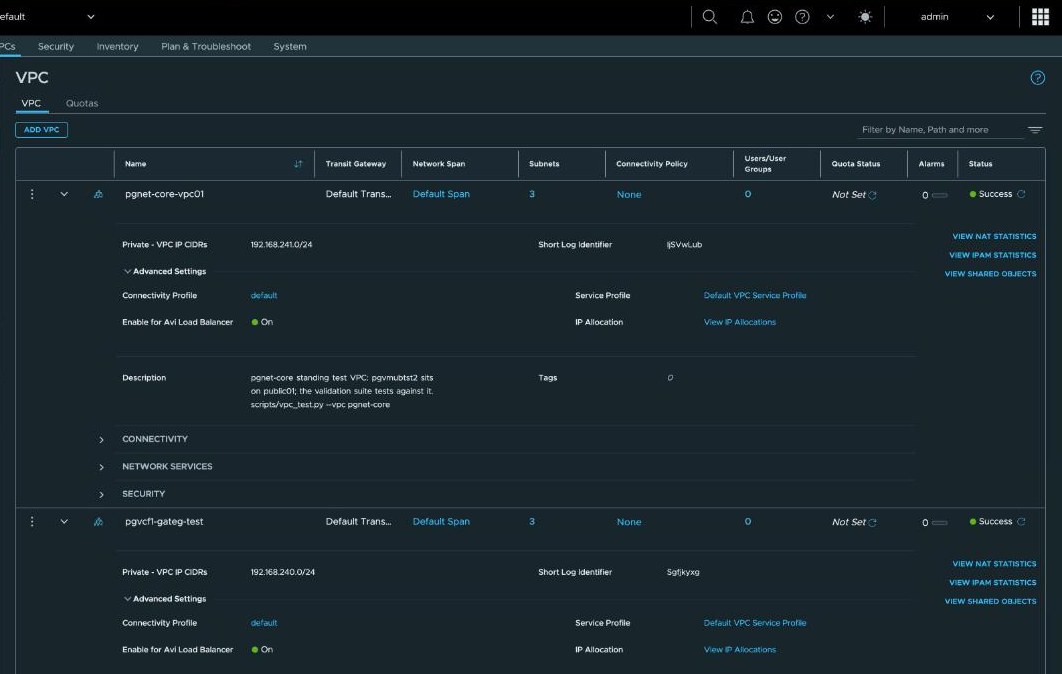This screenshot has height=674, width=1062.
Task: View IP Allocations for pgvcf1-gateg-test
Action: click(740, 650)
